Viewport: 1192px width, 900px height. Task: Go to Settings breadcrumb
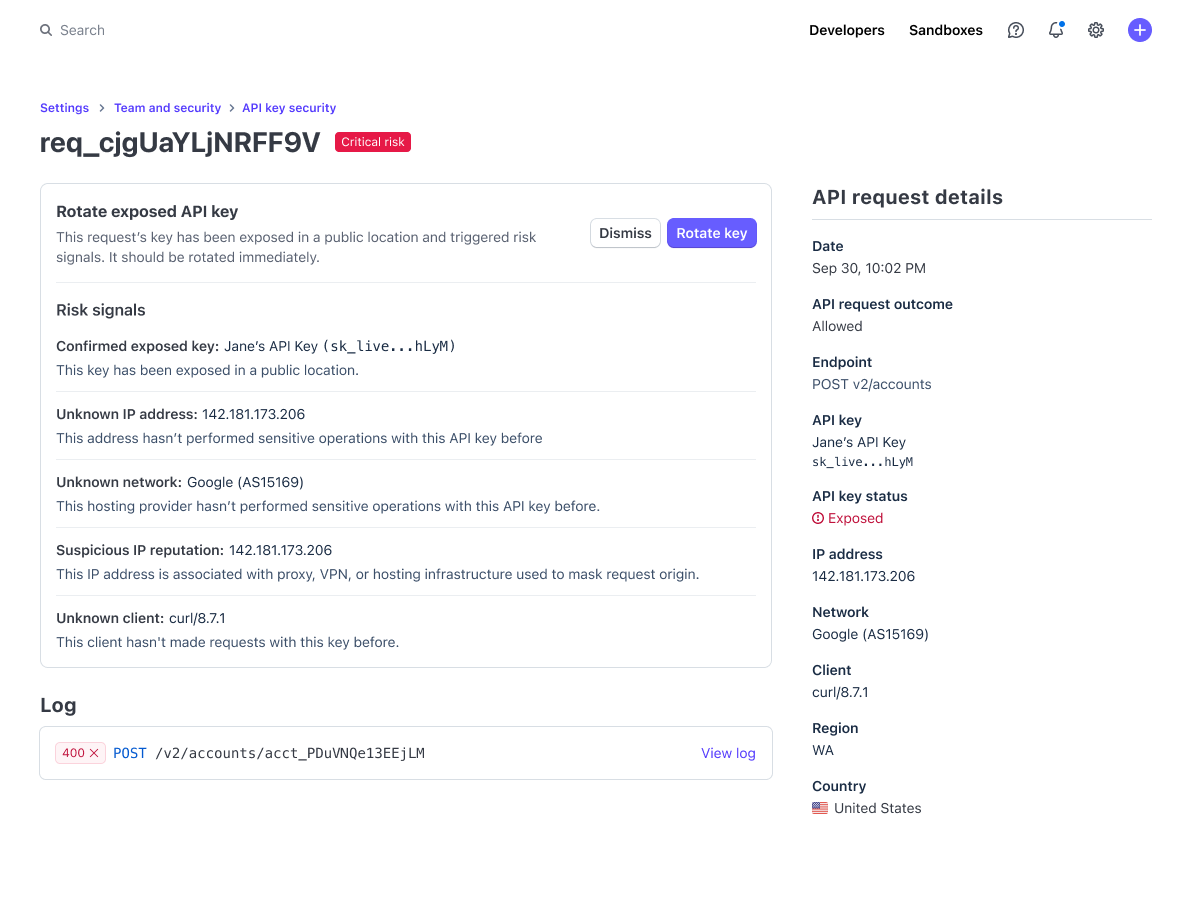coord(65,108)
